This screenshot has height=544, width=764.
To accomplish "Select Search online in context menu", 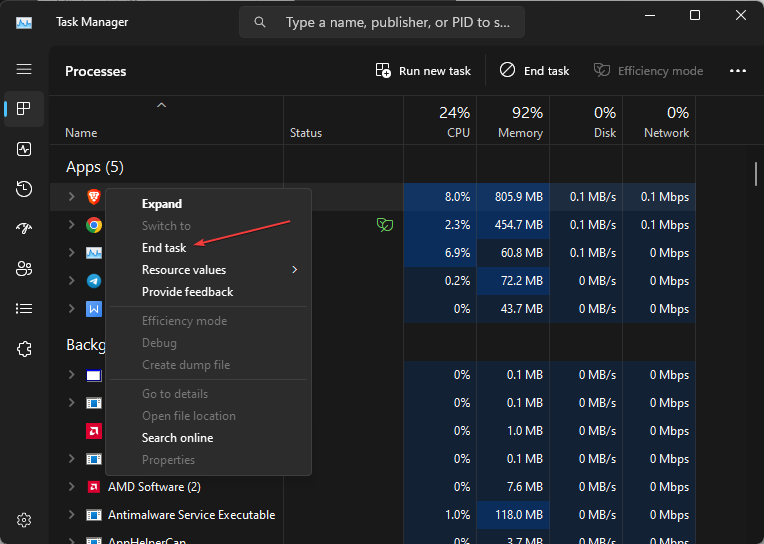I will point(177,438).
